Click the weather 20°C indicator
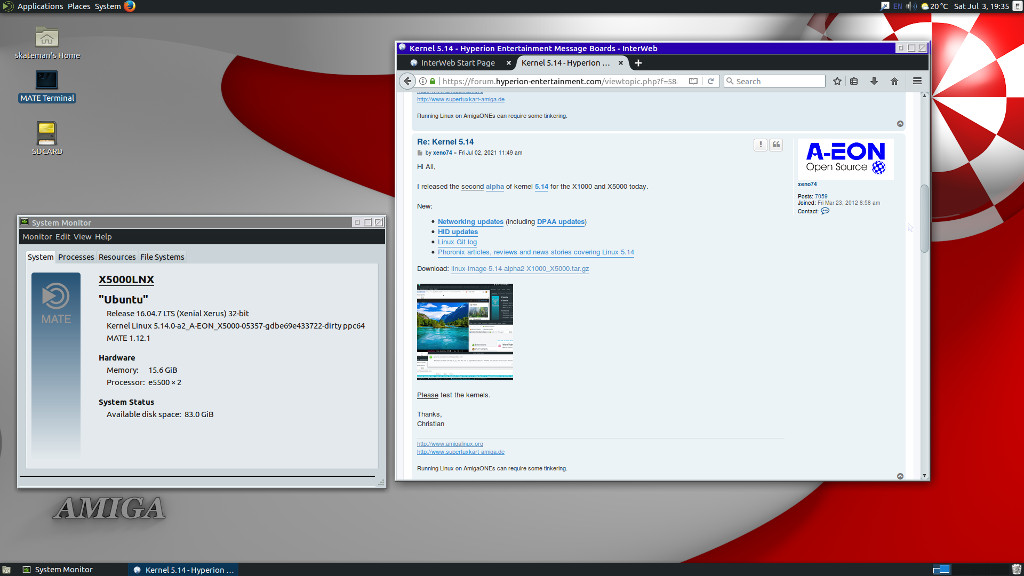 click(x=935, y=6)
